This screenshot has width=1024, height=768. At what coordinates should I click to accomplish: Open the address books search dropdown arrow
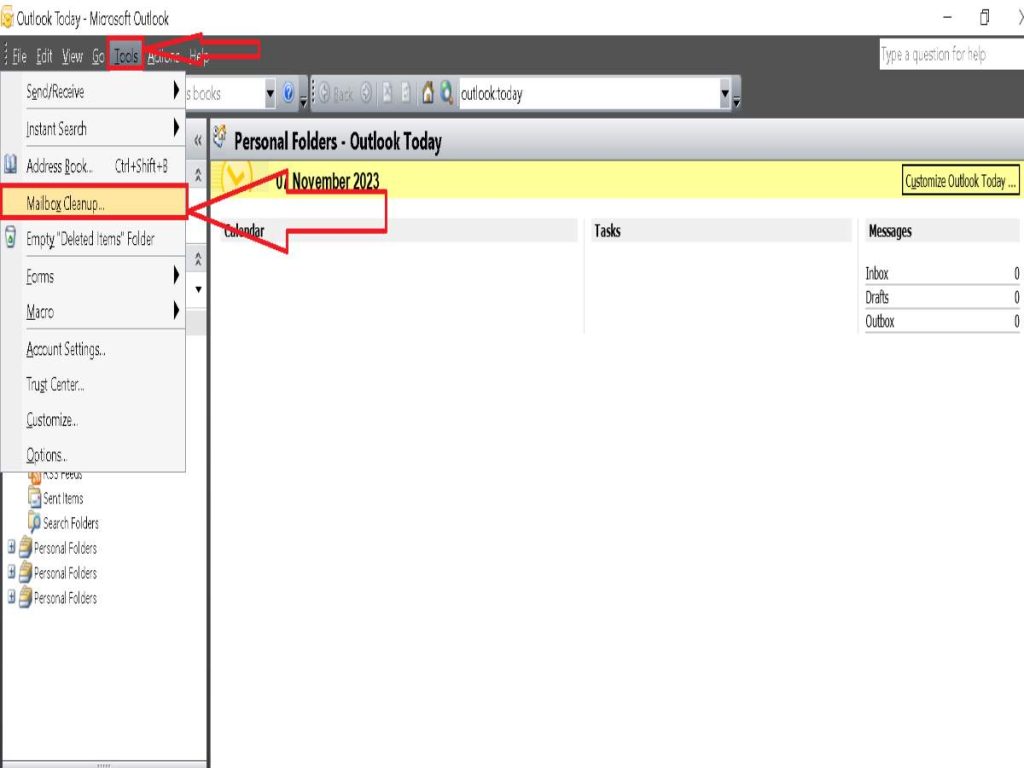click(x=270, y=93)
